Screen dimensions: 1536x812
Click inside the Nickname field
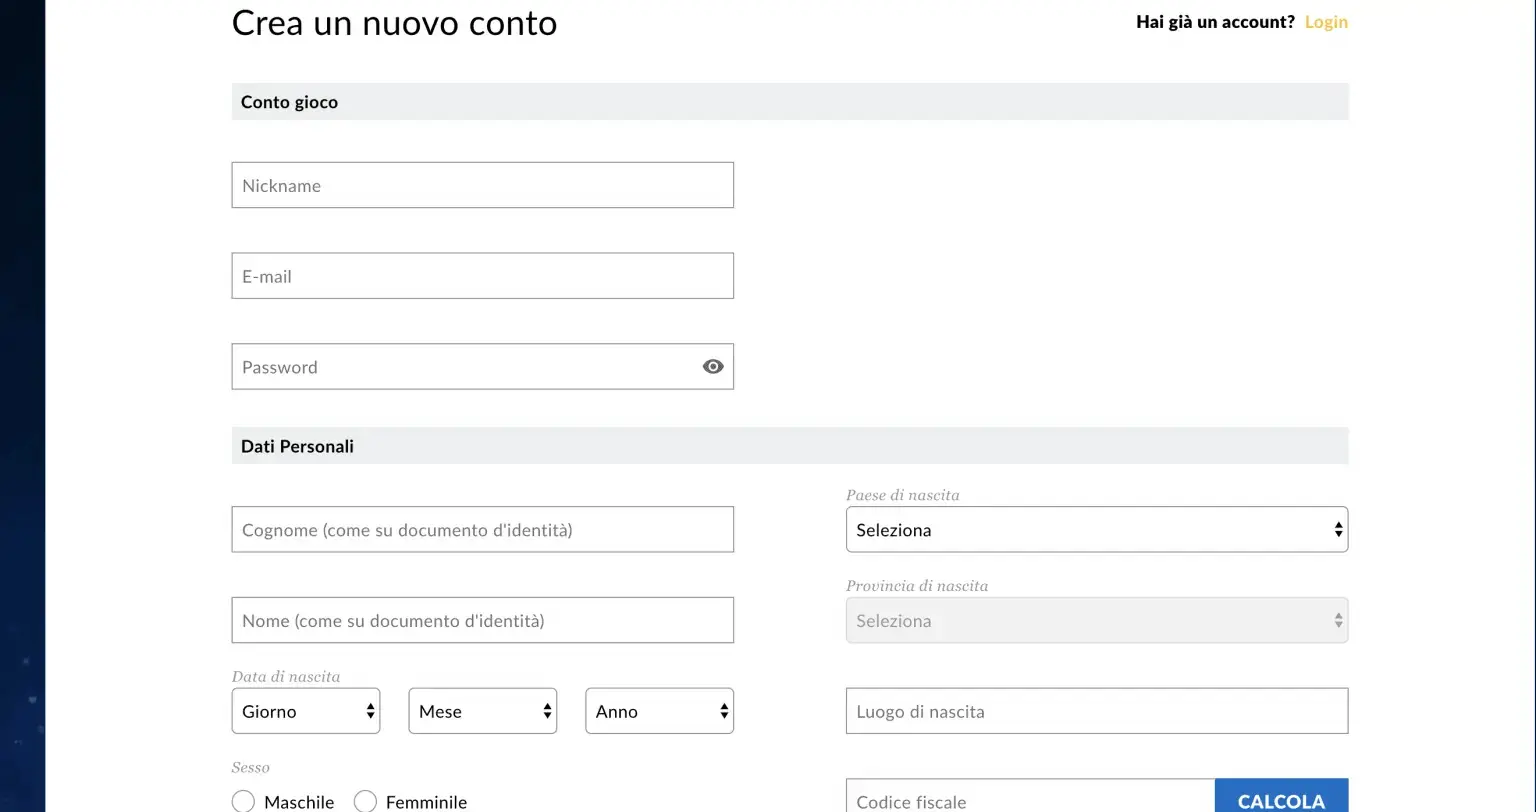(x=482, y=184)
